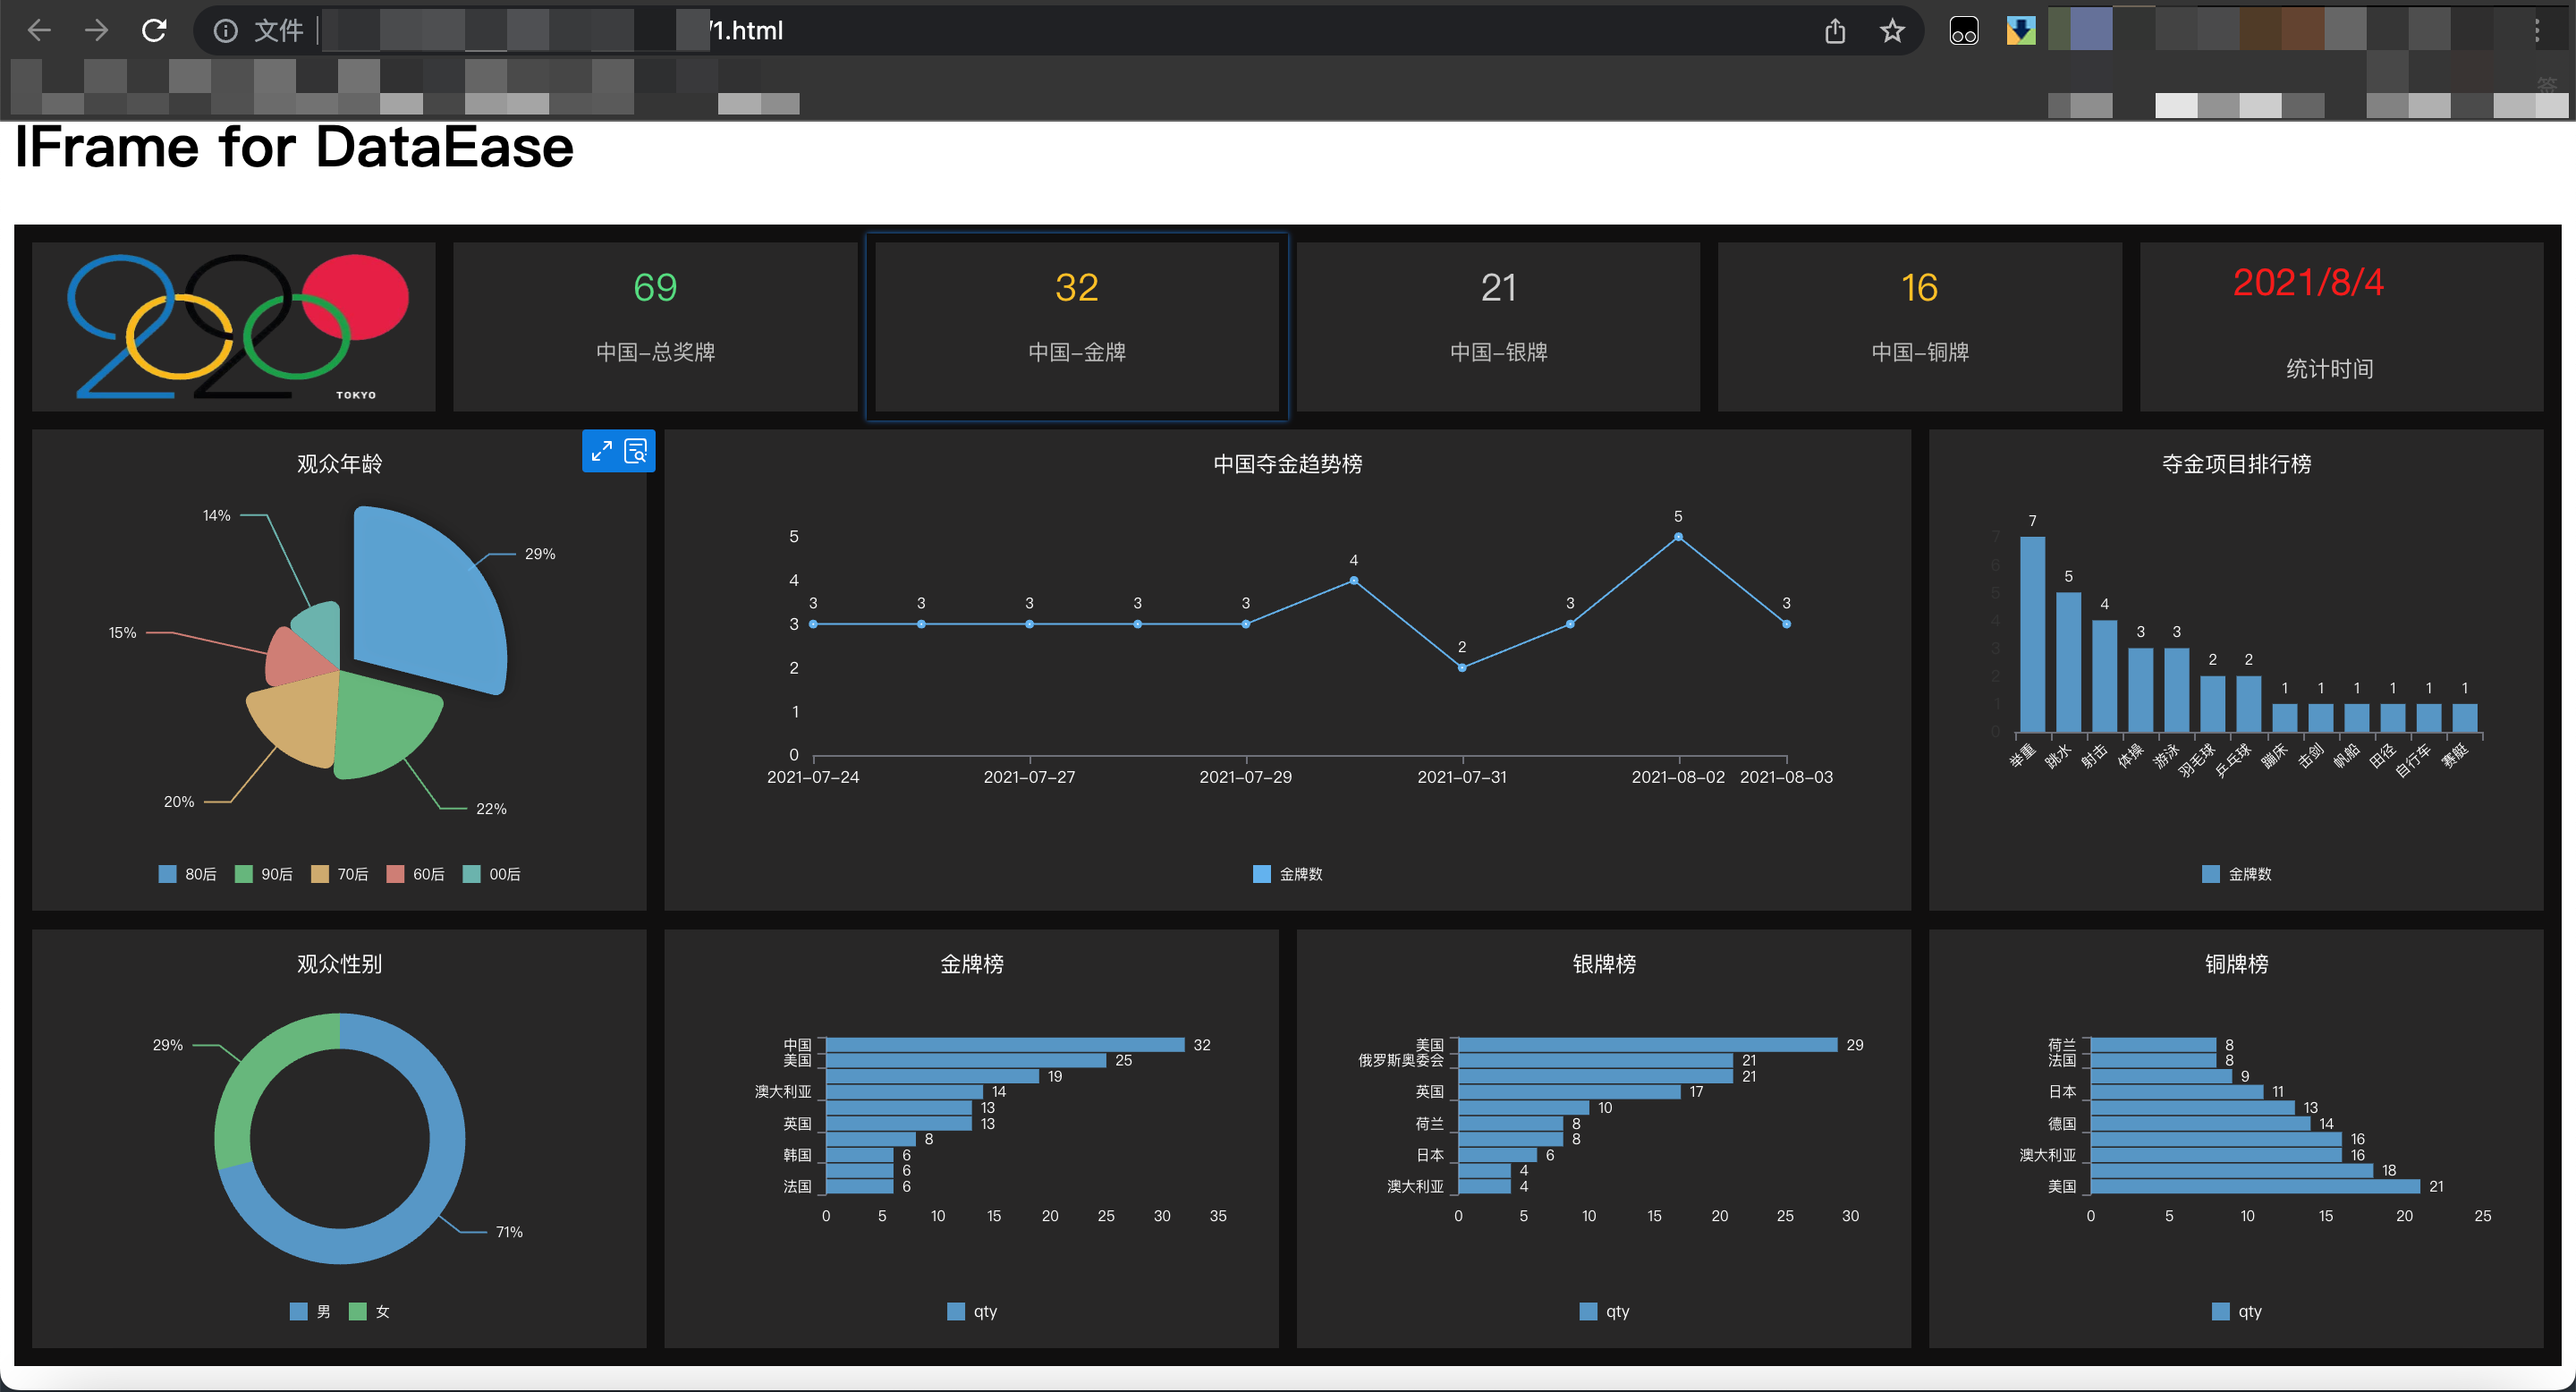Click the lowest data point valued 2
This screenshot has width=2576, height=1392.
click(1462, 668)
